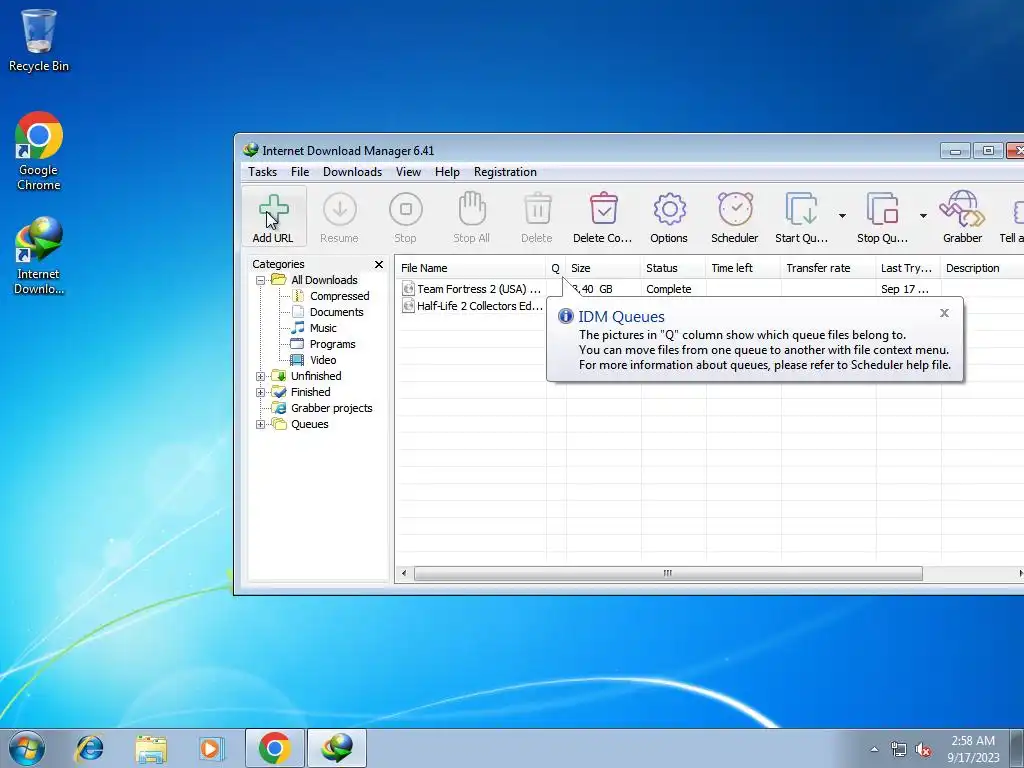Sort by Last Try column header
The image size is (1024, 768).
tap(908, 268)
